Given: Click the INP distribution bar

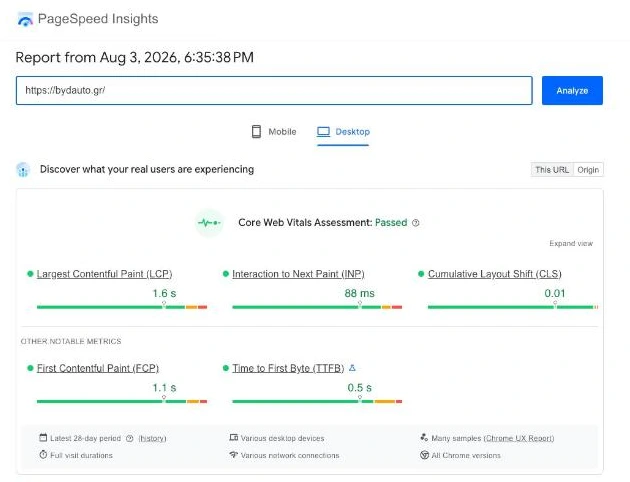Looking at the screenshot, I should [317, 307].
